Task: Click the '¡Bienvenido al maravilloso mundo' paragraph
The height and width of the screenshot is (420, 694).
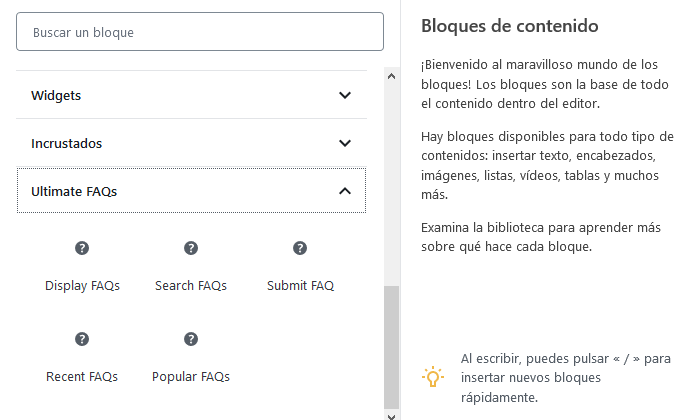Action: pos(545,84)
